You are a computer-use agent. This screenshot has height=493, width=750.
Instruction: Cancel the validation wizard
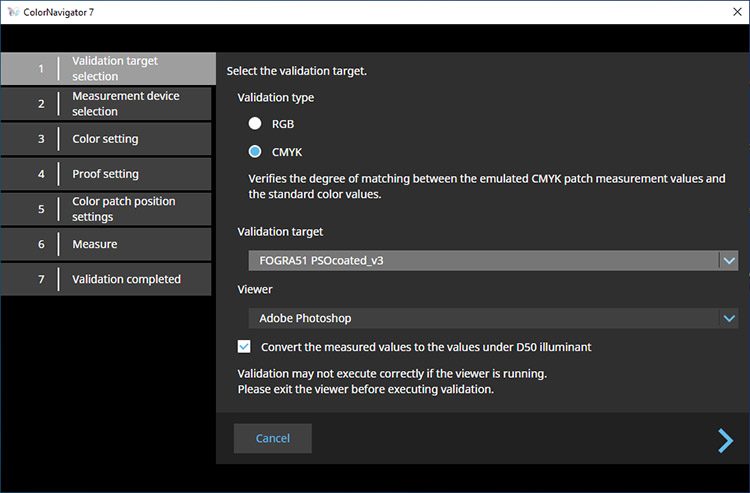[273, 438]
